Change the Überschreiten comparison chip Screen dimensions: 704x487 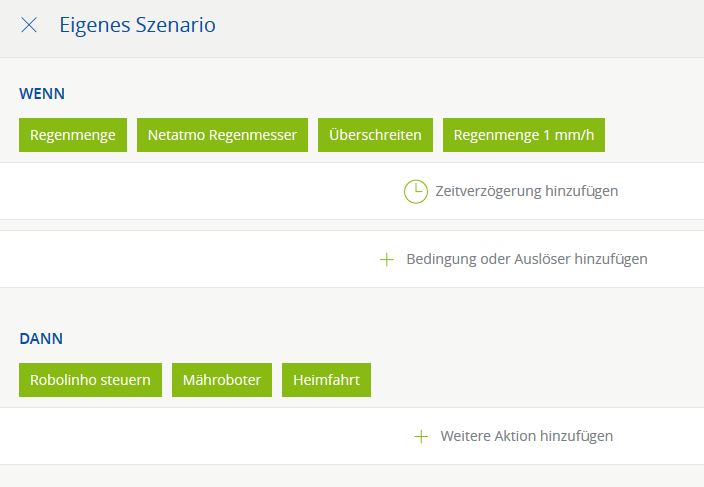pyautogui.click(x=375, y=135)
